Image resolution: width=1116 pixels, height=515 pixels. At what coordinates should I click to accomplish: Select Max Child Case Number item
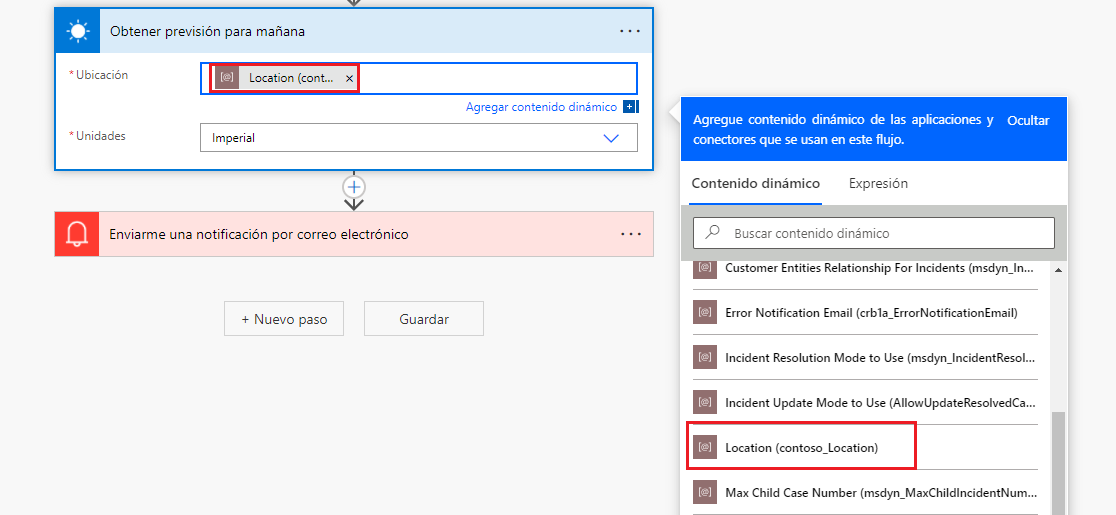click(865, 492)
